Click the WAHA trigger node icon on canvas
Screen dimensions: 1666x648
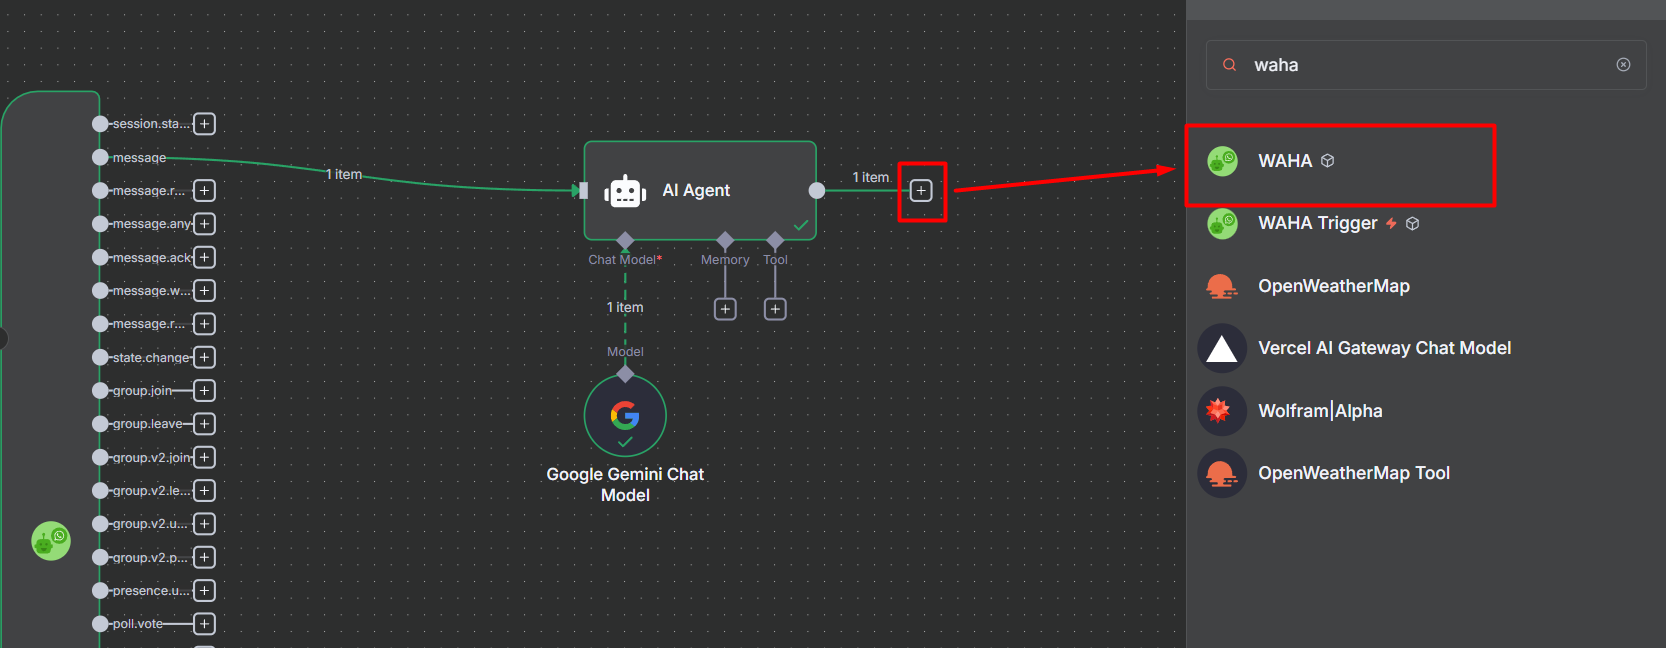click(x=51, y=541)
